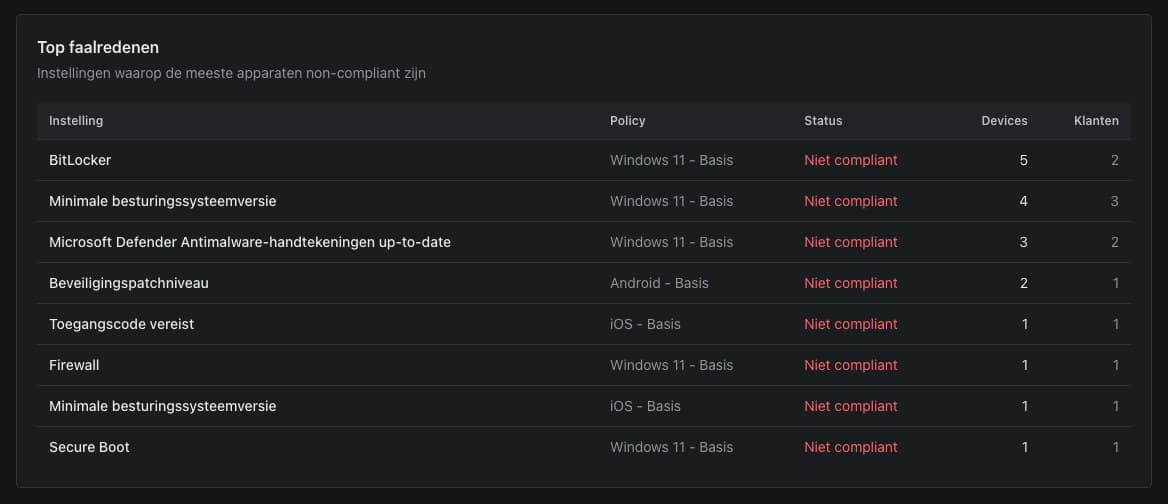1168x504 pixels.
Task: Click the Klanten value 3
Action: [x=1114, y=201]
